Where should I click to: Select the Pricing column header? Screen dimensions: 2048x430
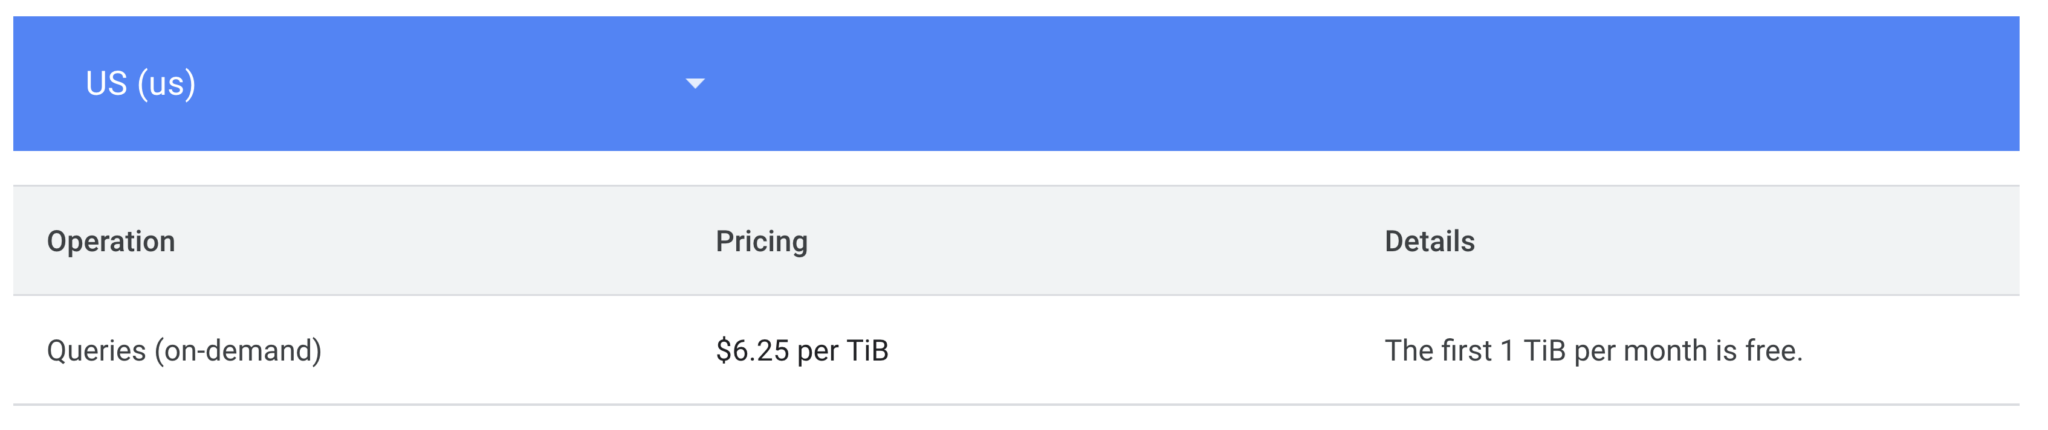point(761,241)
